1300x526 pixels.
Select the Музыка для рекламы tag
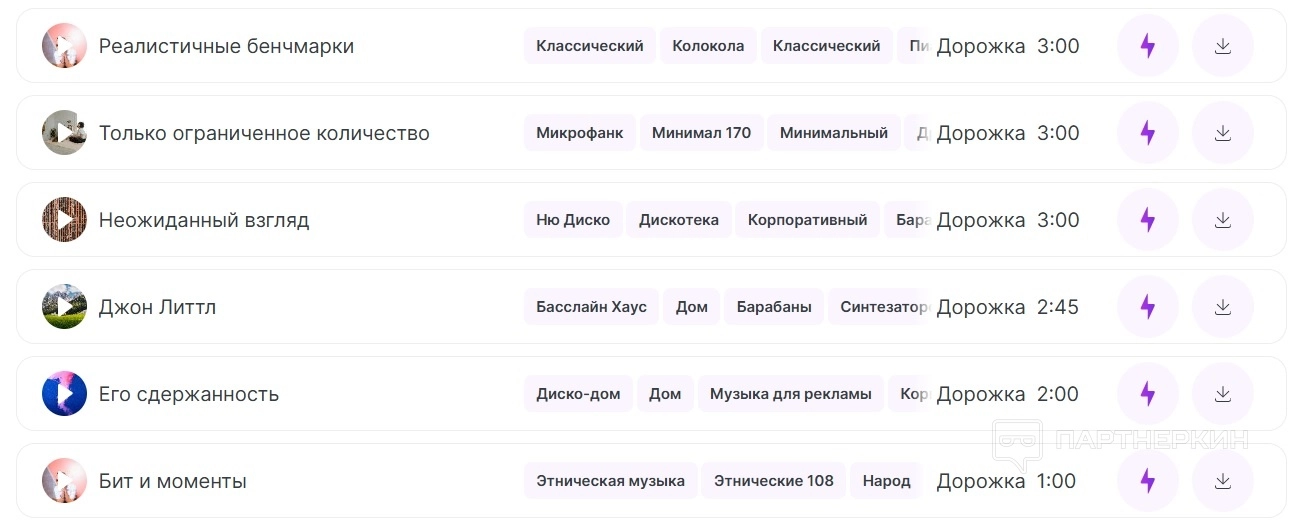coord(790,394)
